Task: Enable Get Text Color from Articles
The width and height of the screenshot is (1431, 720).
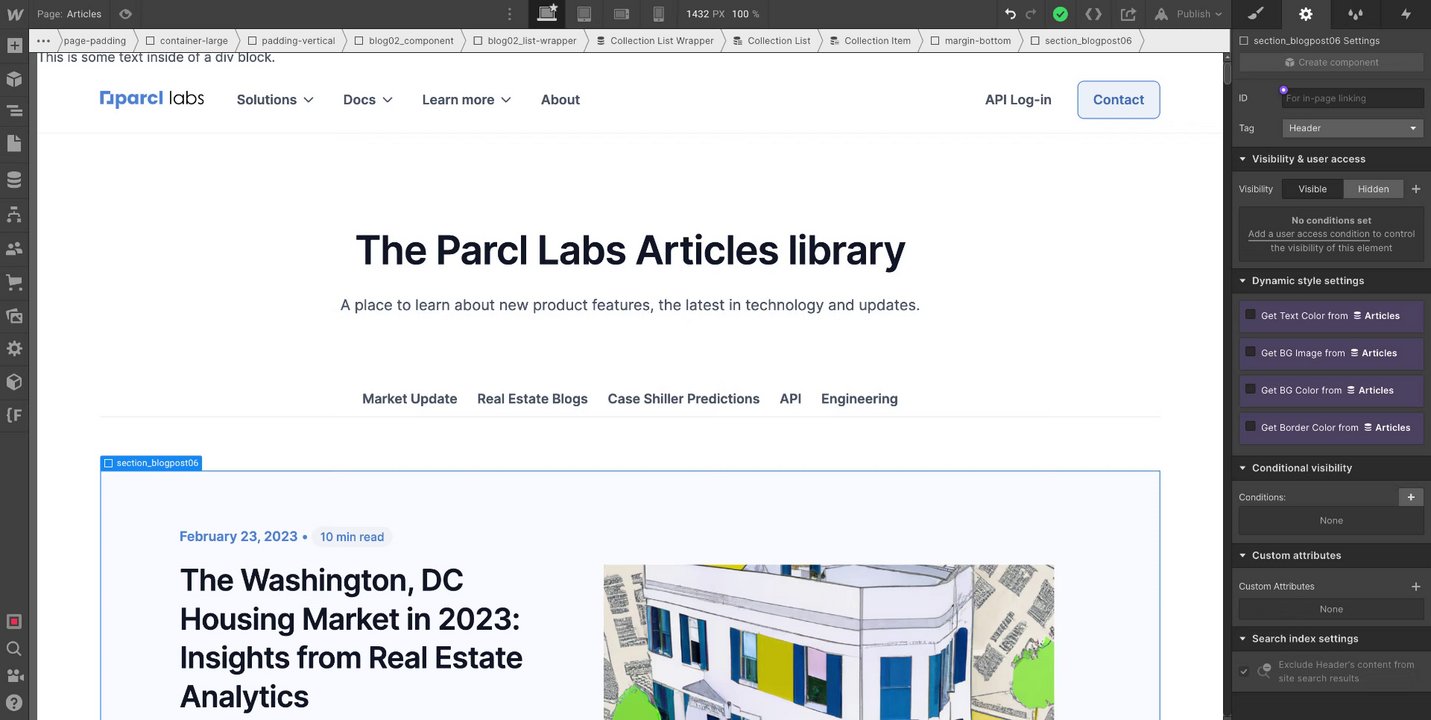Action: tap(1250, 314)
